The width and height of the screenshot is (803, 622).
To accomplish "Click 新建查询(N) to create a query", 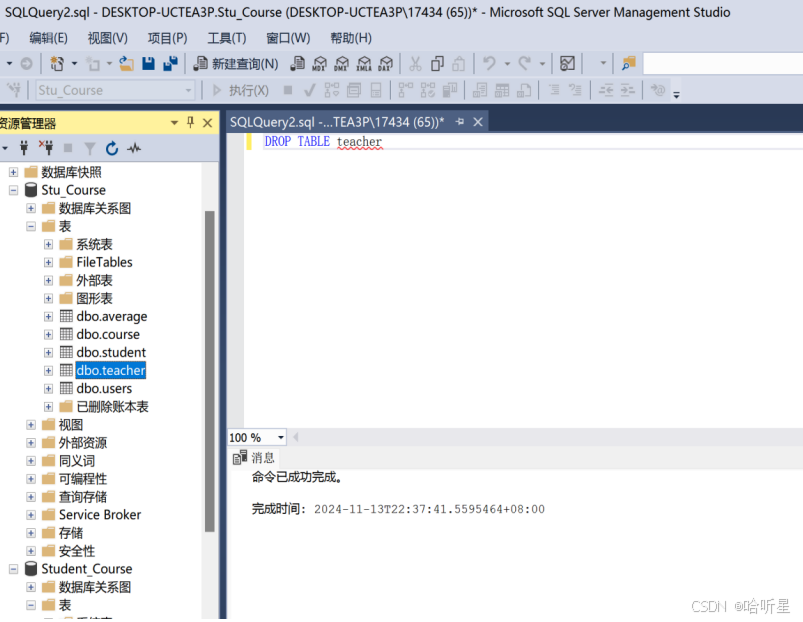I will tap(236, 64).
